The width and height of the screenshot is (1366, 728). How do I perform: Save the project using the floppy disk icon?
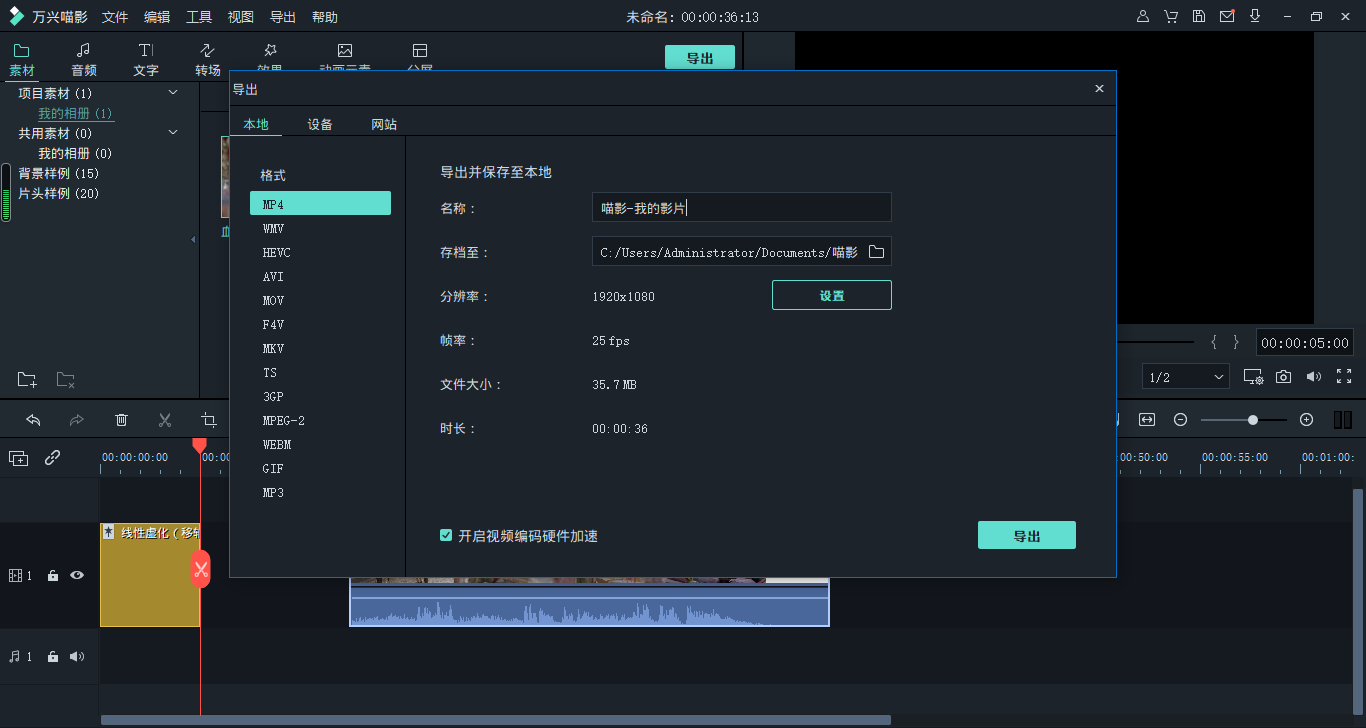click(1199, 16)
